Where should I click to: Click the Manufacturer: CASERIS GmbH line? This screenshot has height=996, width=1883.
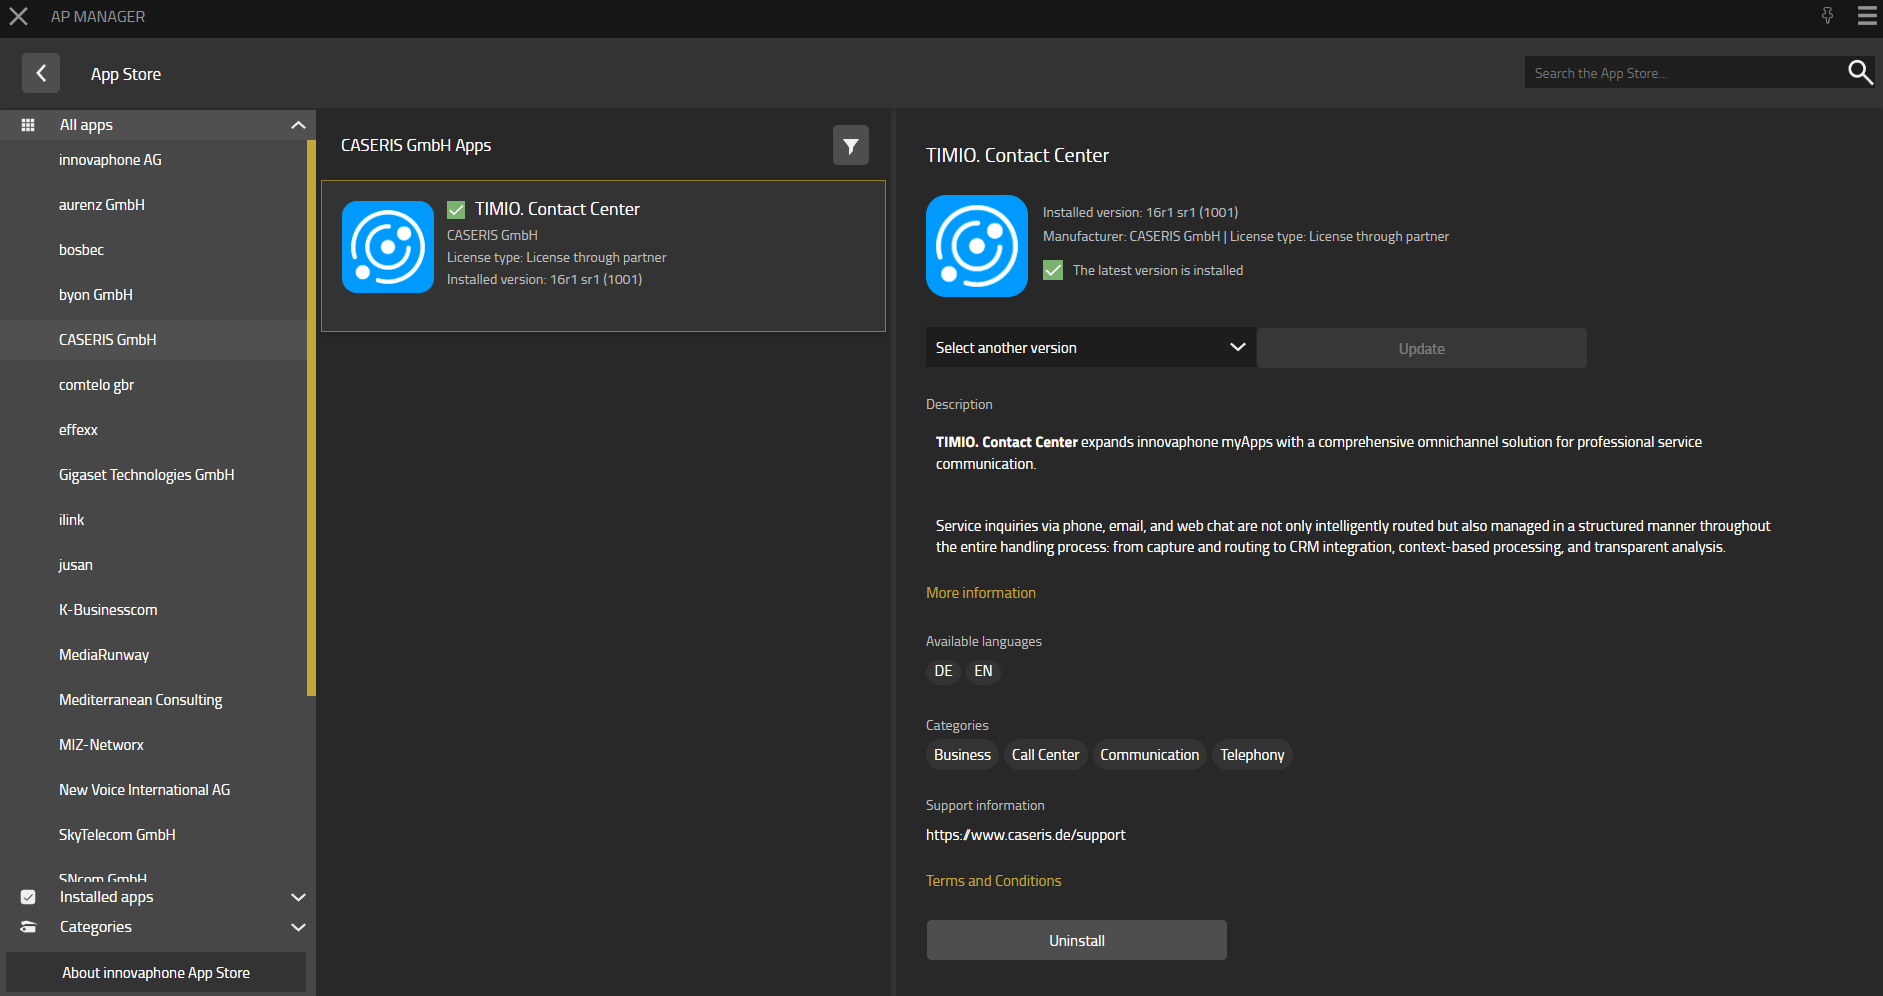pos(1131,236)
